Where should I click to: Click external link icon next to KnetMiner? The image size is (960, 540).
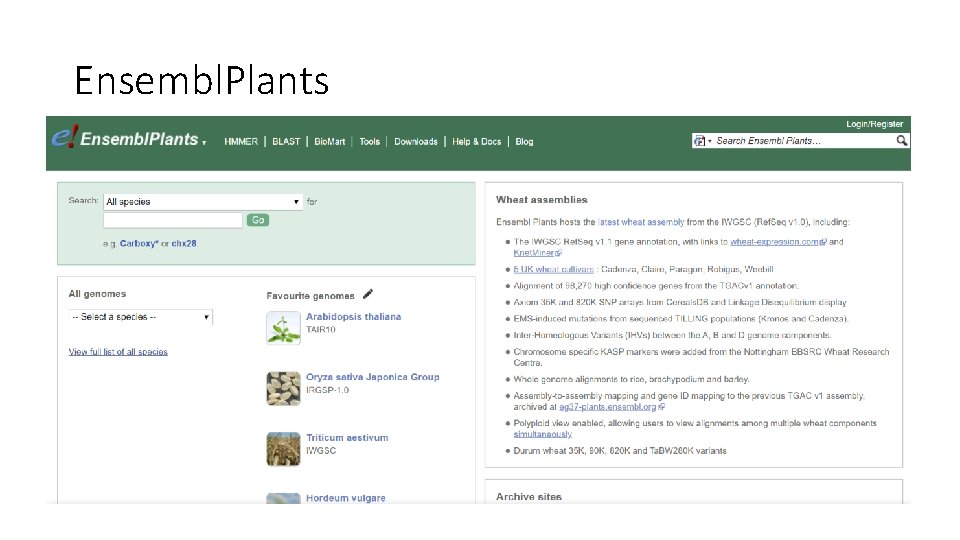(558, 253)
